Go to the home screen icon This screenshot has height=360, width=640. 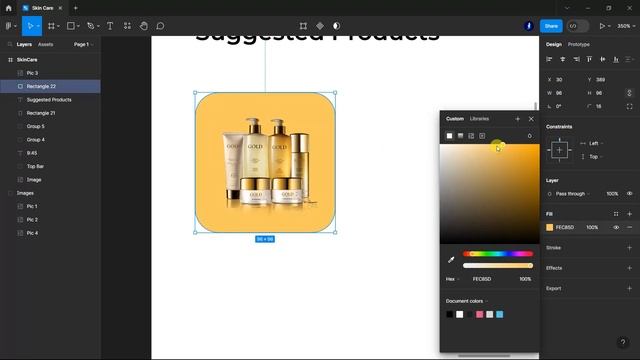[x=9, y=8]
